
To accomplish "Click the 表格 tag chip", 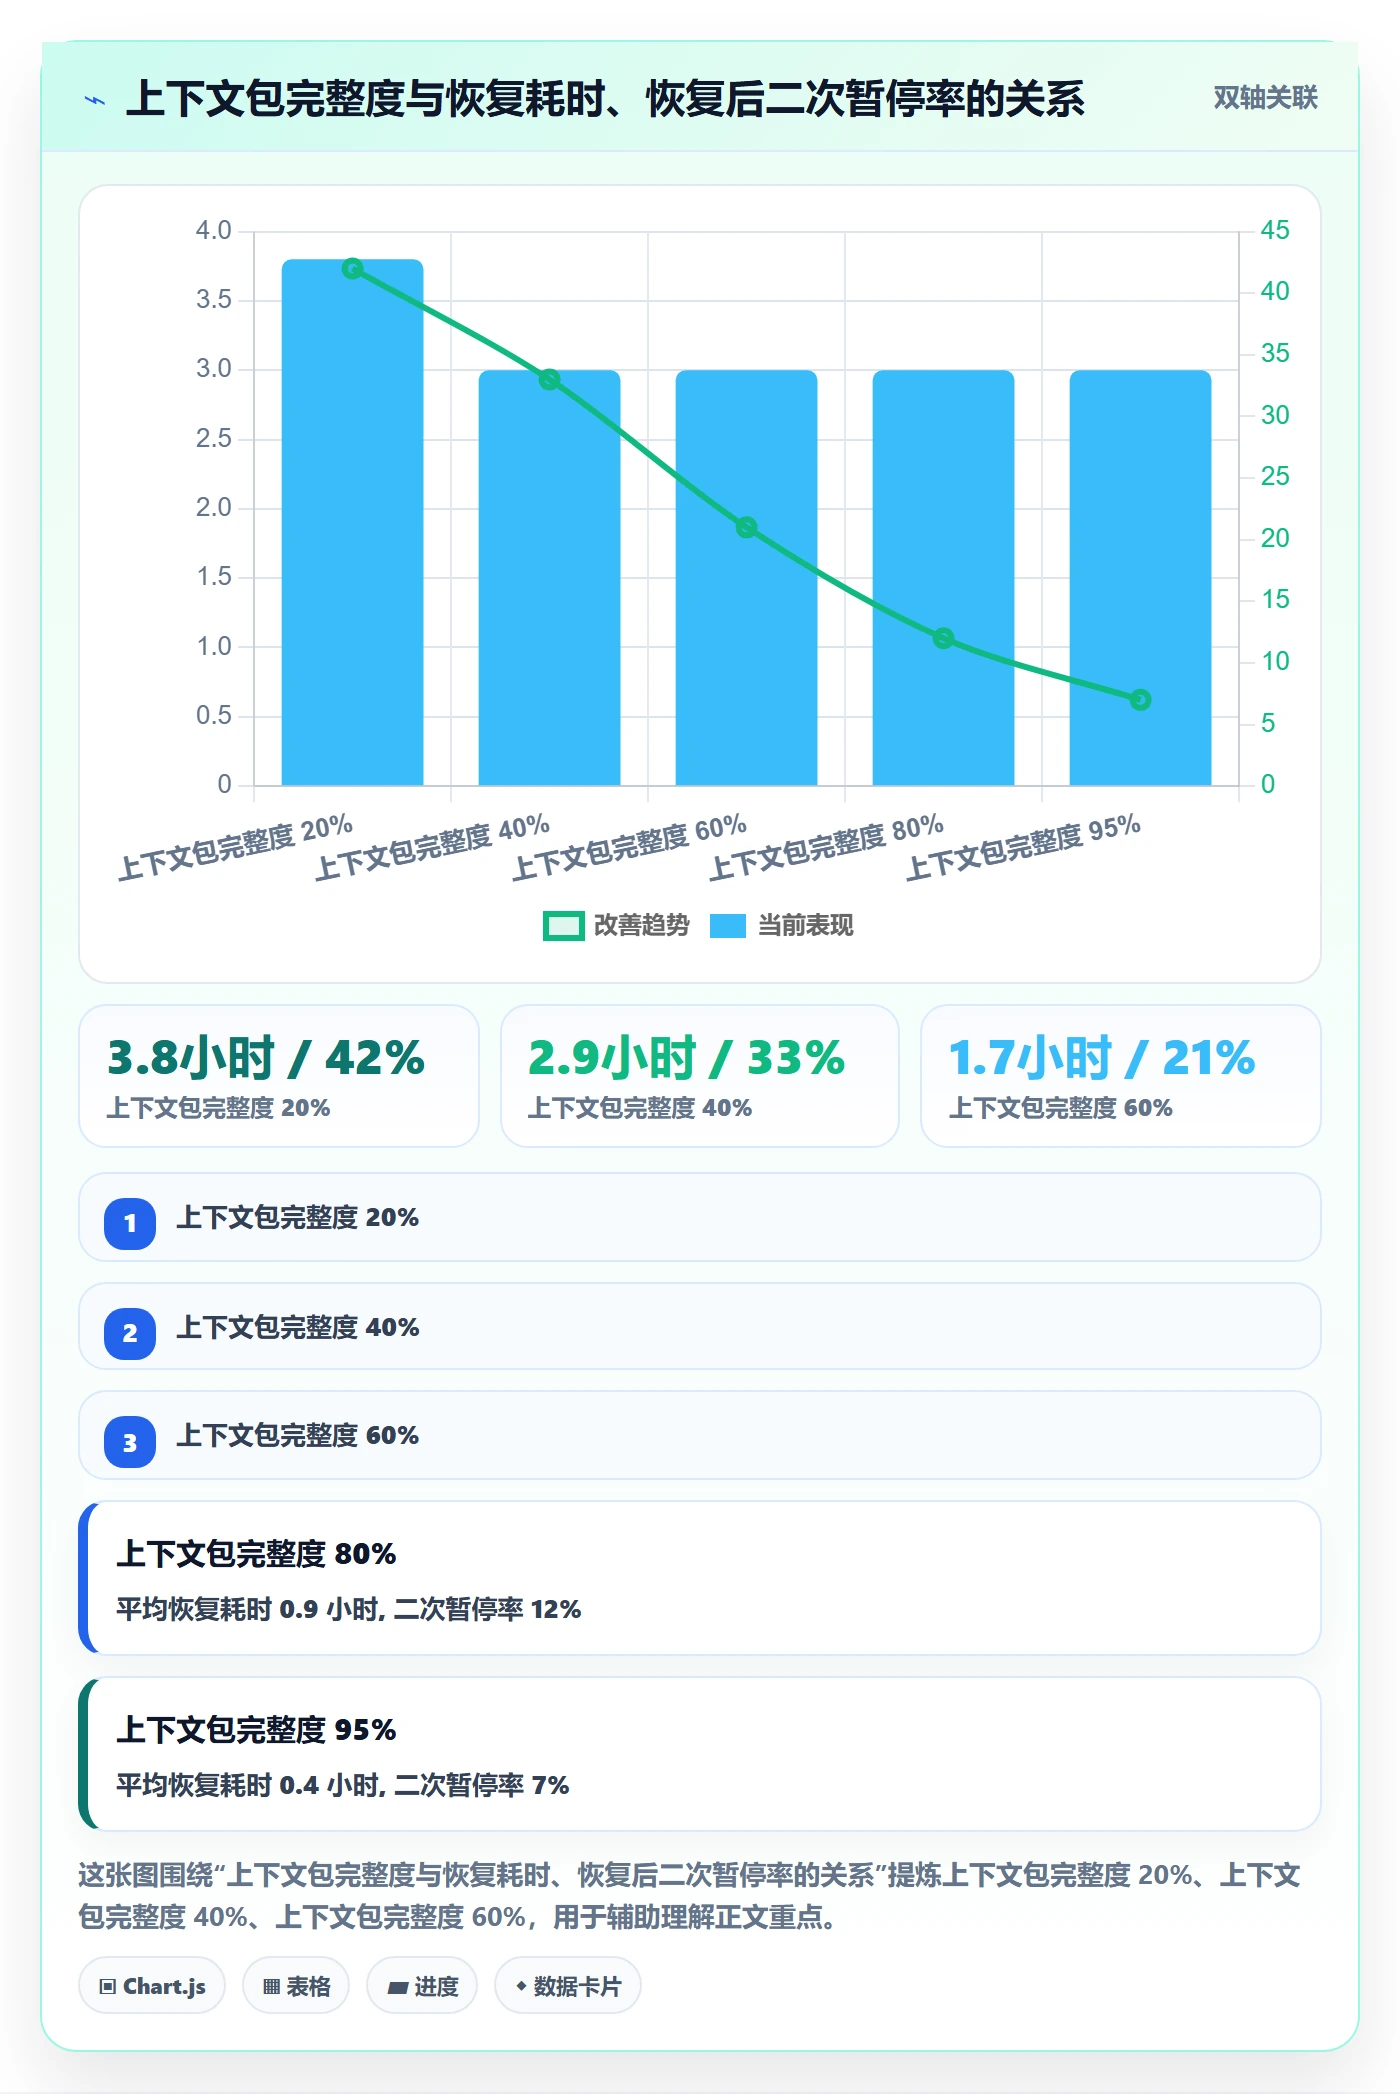I will coord(296,1986).
